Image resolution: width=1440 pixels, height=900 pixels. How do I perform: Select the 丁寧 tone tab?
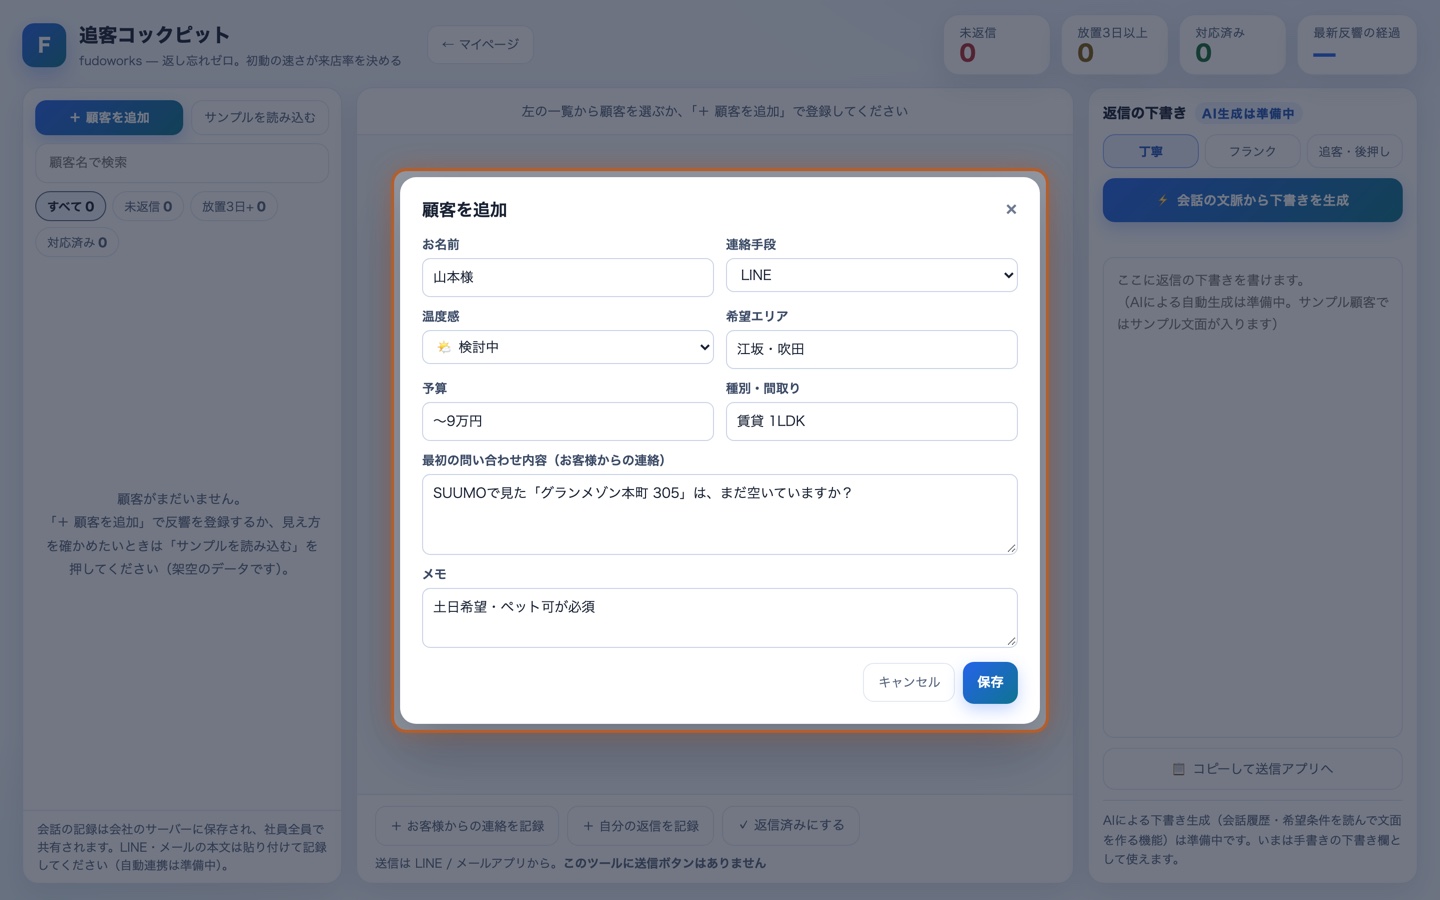coord(1150,151)
